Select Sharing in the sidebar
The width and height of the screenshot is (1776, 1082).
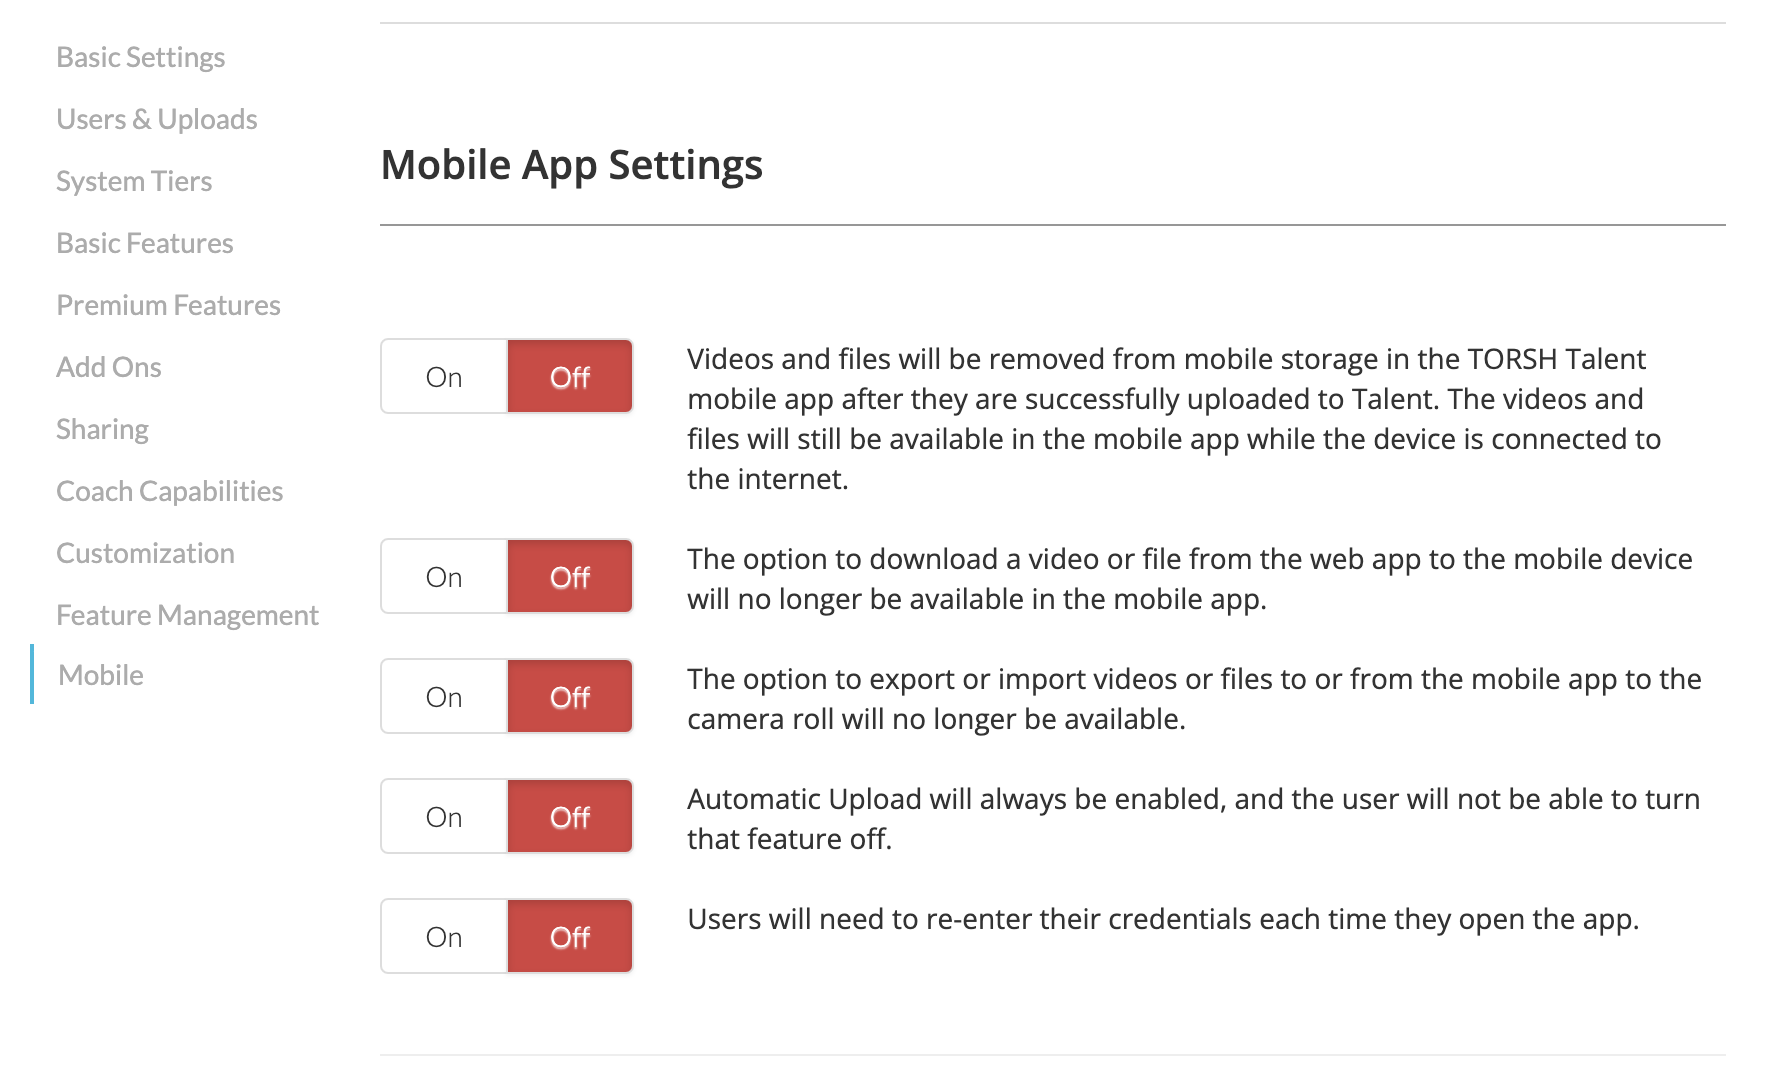click(x=102, y=430)
